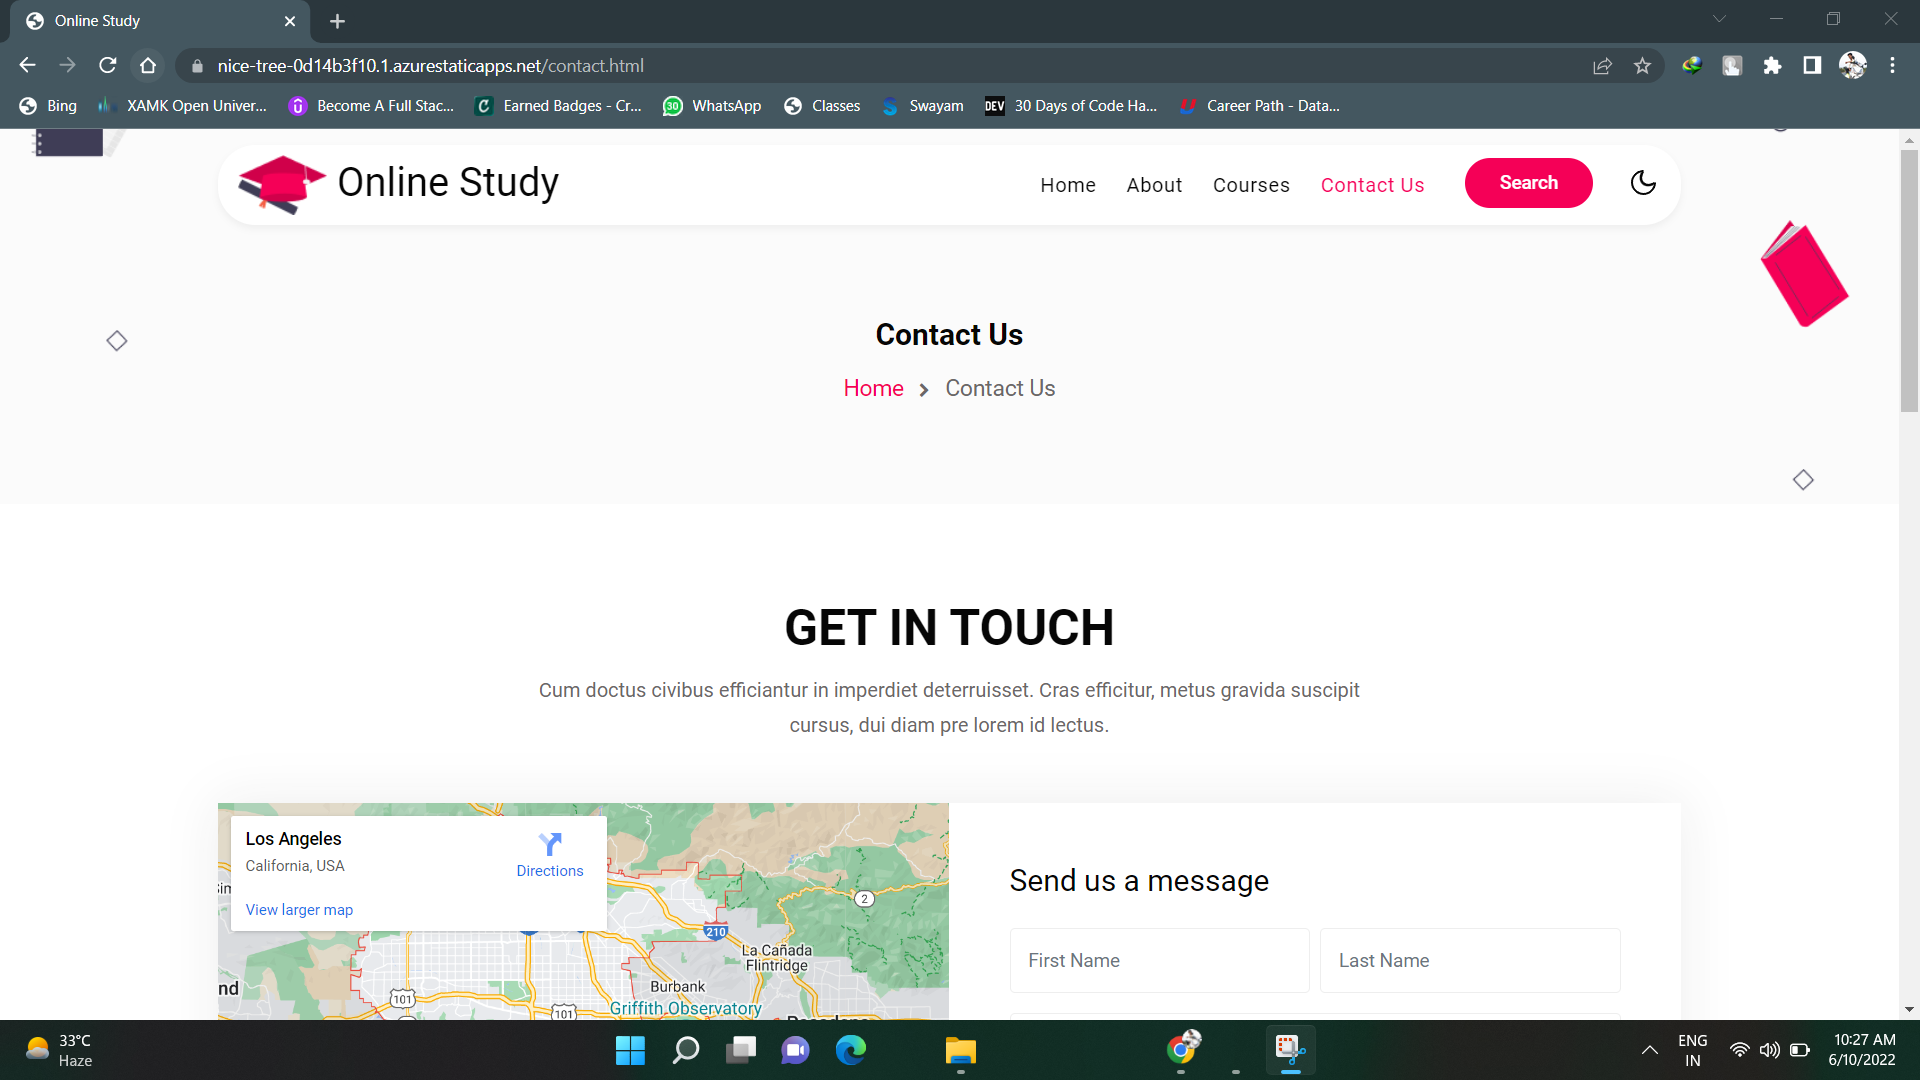
Task: Open the Directions icon on the map
Action: pos(549,845)
